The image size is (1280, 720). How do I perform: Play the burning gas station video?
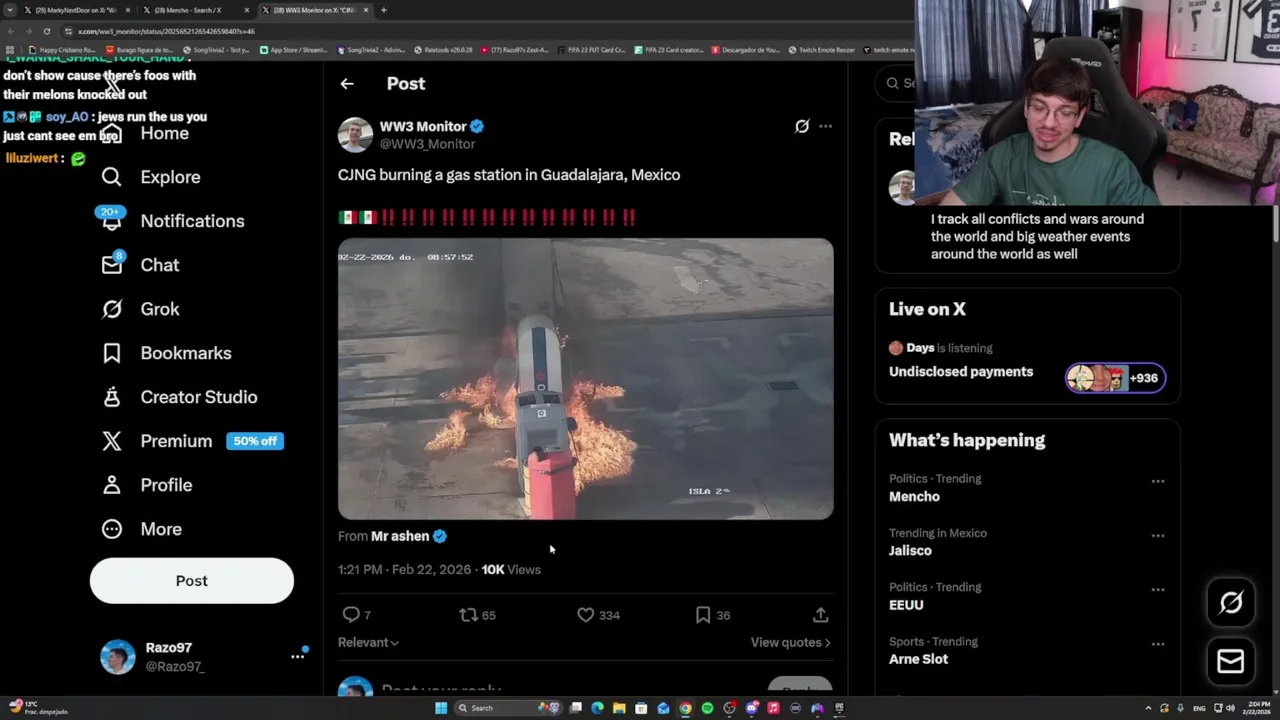pos(585,379)
